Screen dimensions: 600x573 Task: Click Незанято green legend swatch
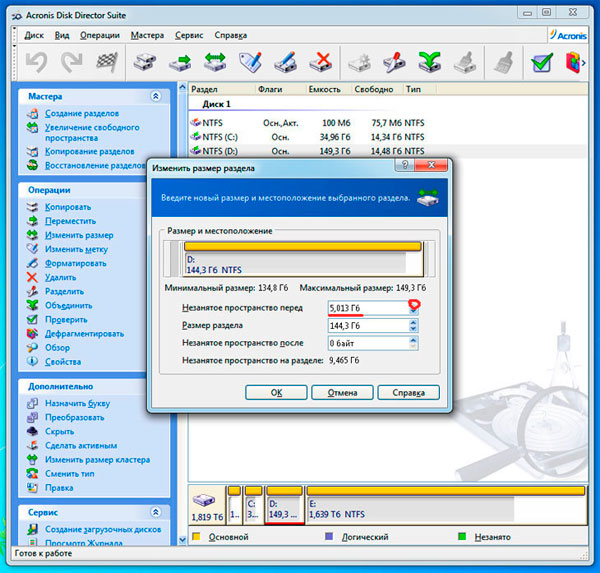(x=462, y=536)
